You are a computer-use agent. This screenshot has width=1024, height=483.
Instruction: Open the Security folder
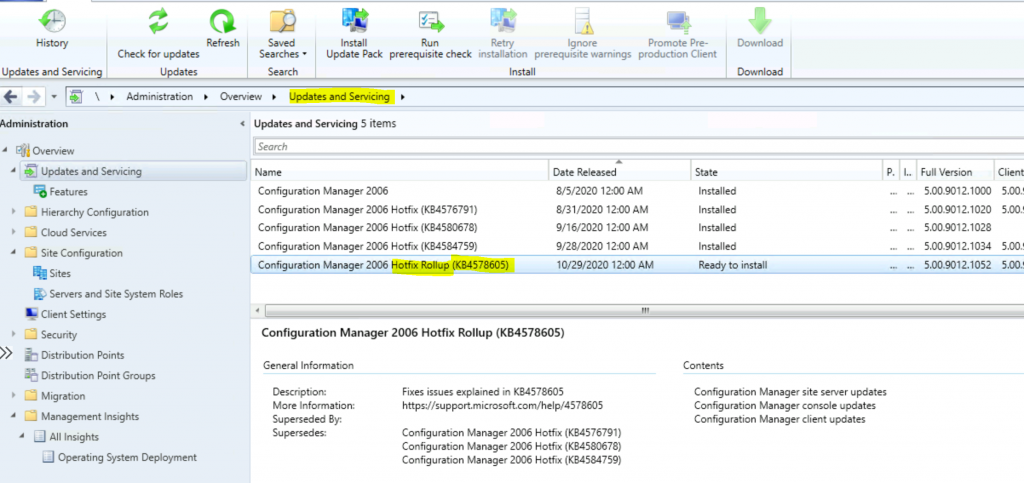click(59, 335)
